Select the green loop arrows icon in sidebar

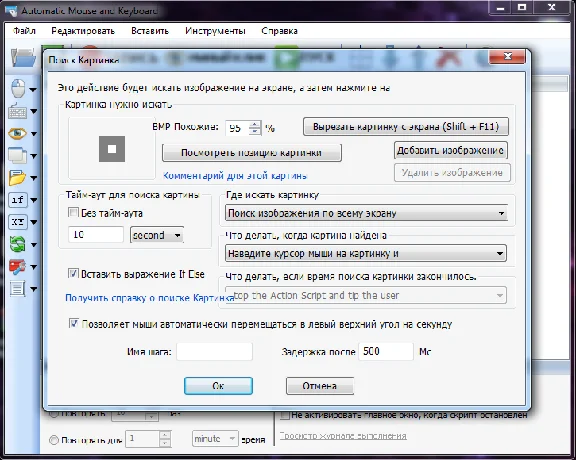(17, 244)
